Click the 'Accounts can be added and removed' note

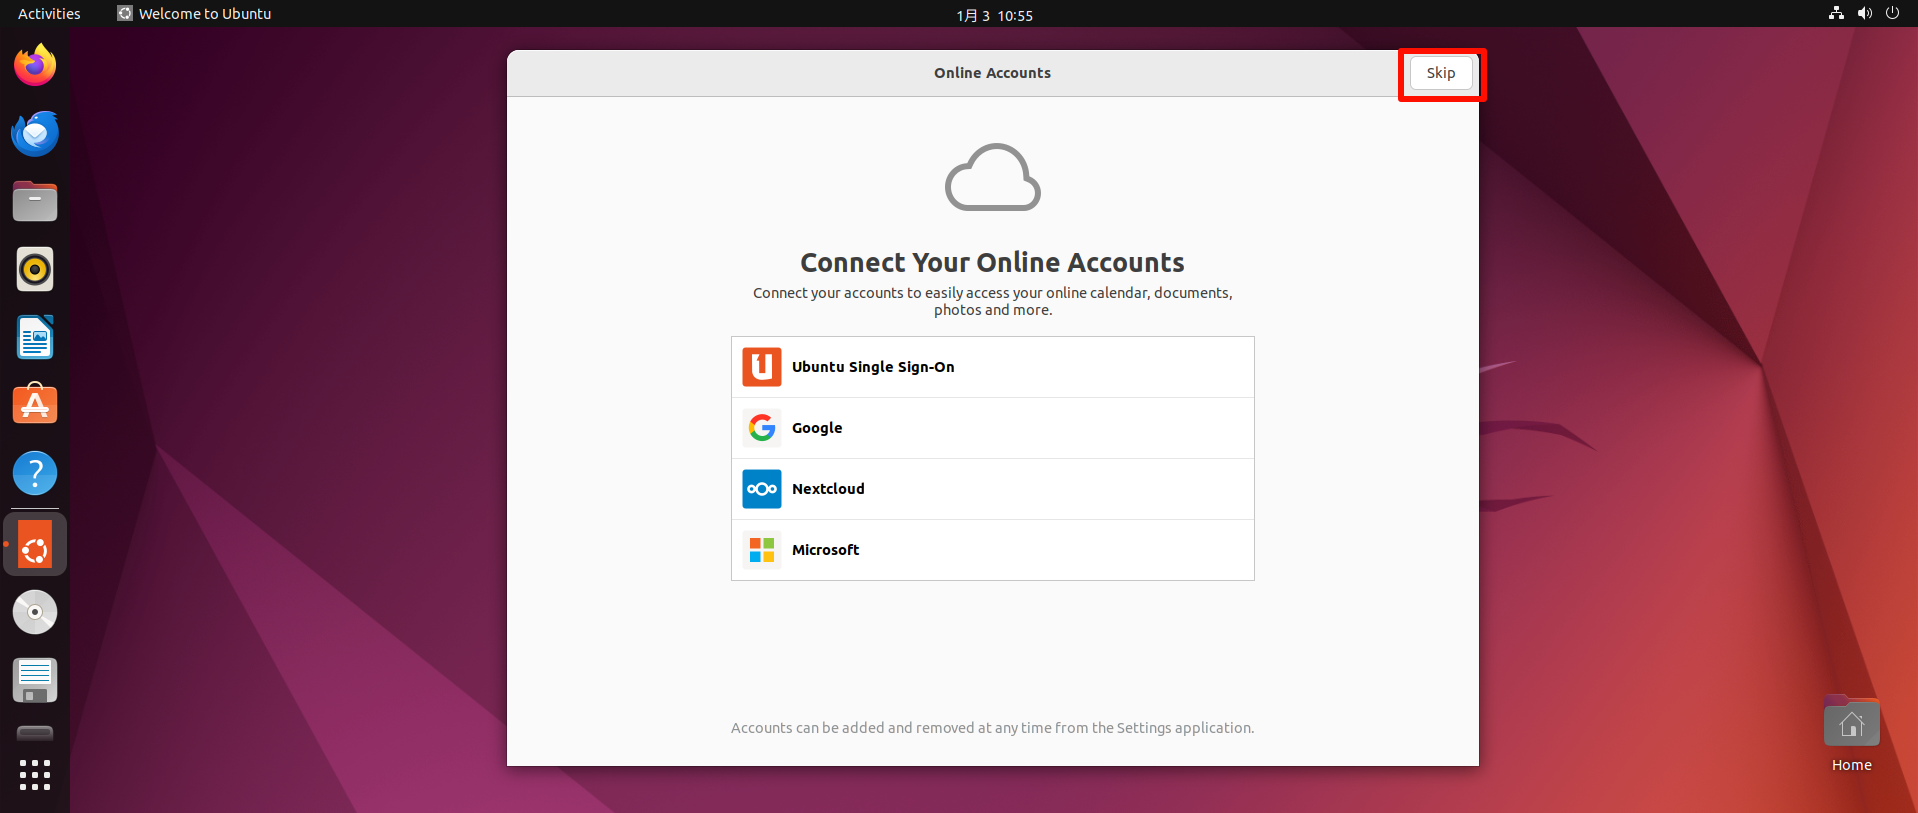pos(992,728)
